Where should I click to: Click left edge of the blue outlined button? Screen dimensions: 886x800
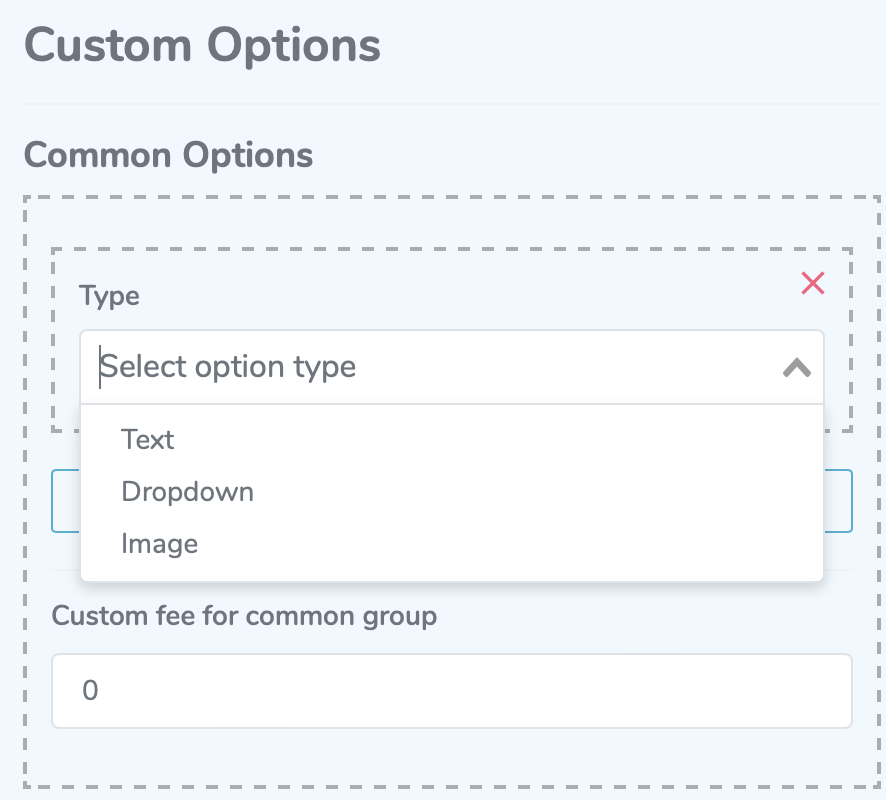66,501
